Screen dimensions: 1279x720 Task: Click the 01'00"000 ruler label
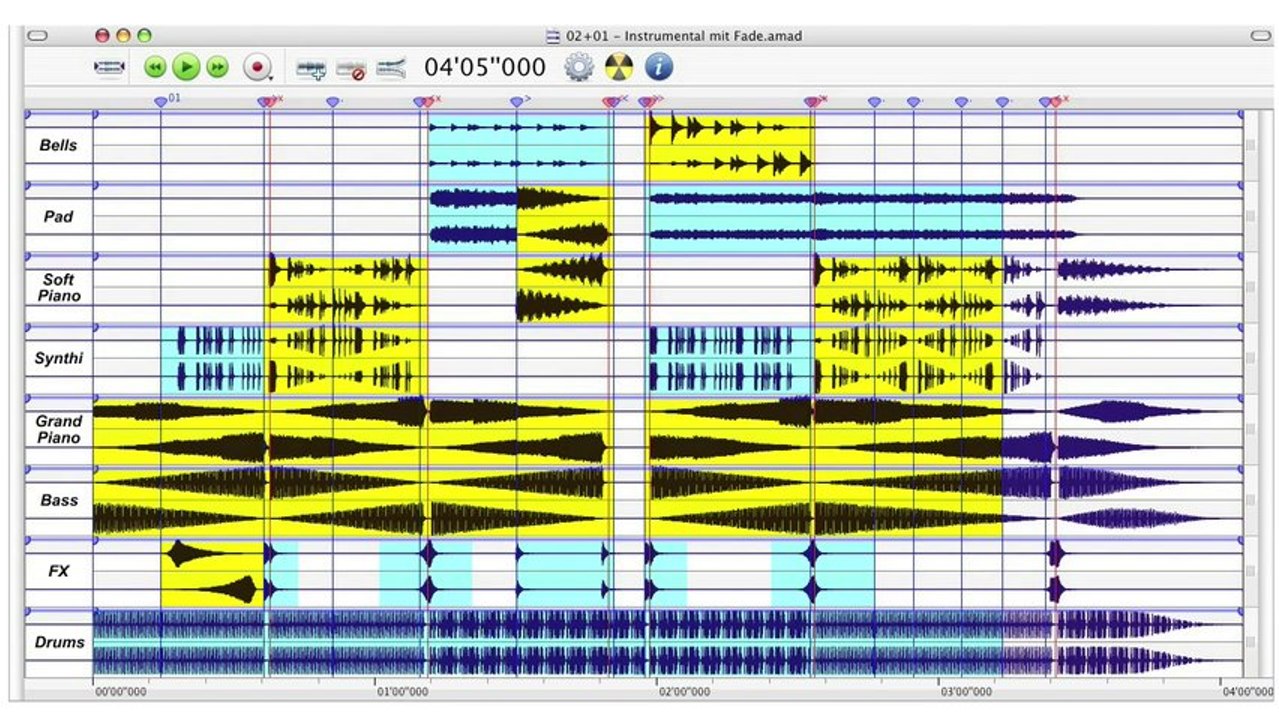402,691
